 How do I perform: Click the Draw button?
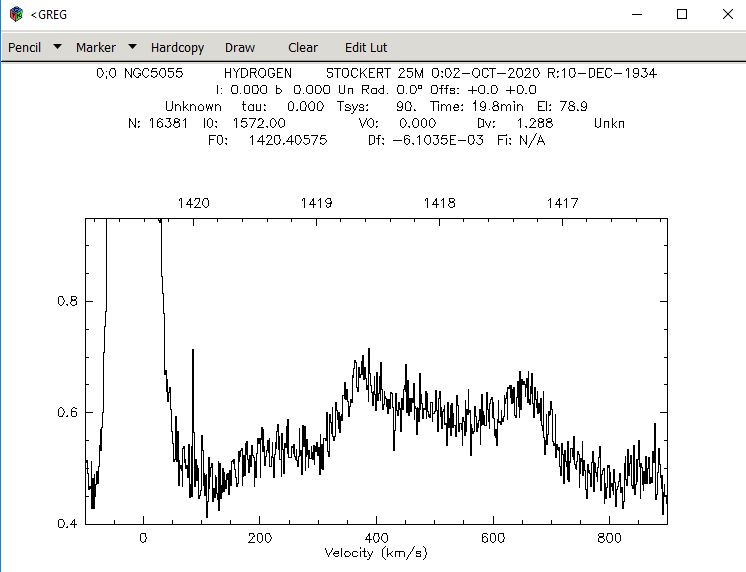240,48
